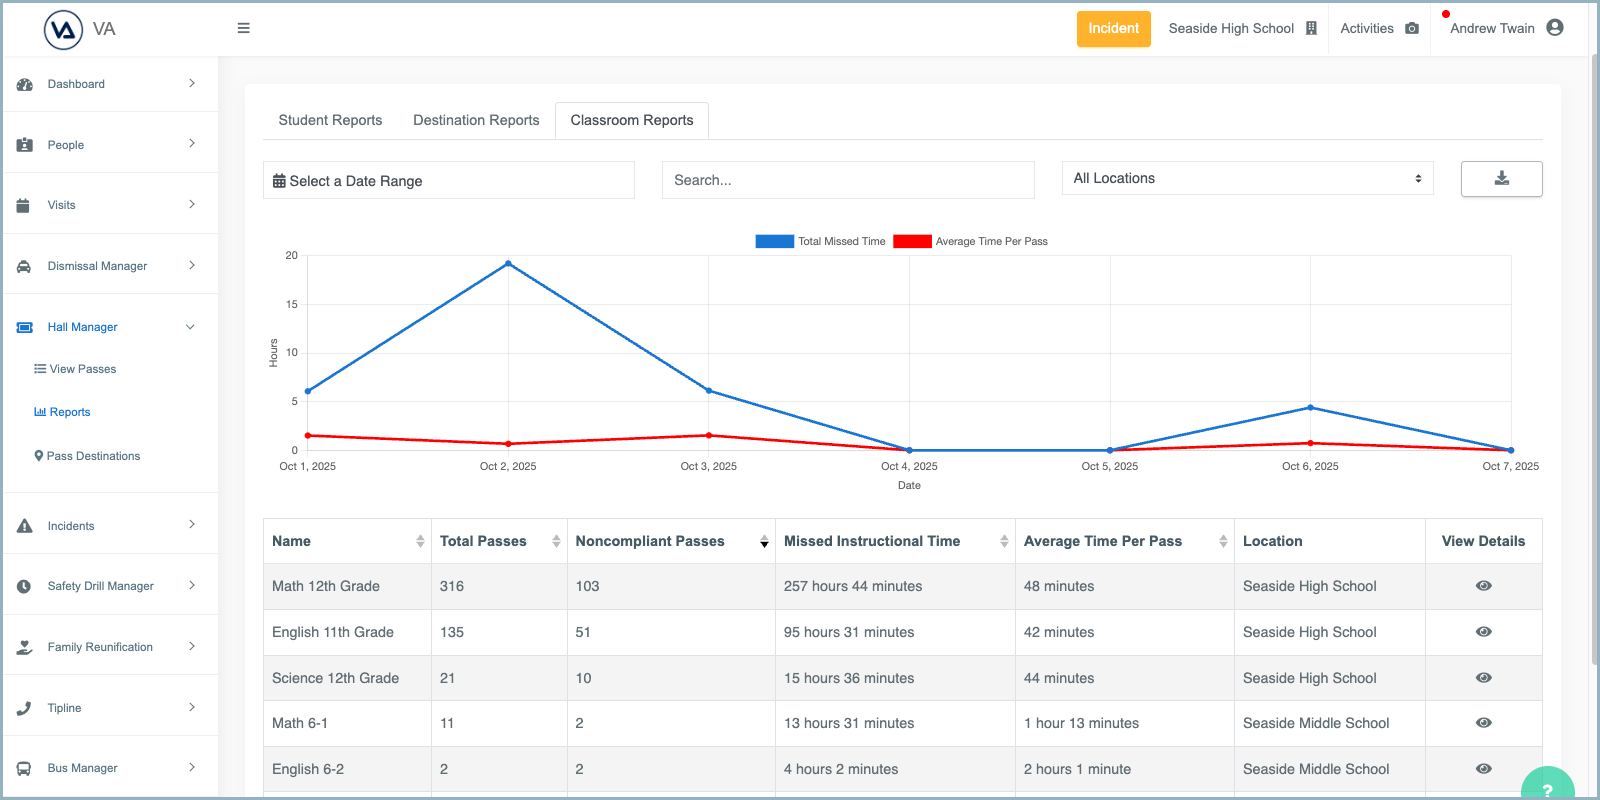Expand the Dismissal Manager chevron

point(192,265)
